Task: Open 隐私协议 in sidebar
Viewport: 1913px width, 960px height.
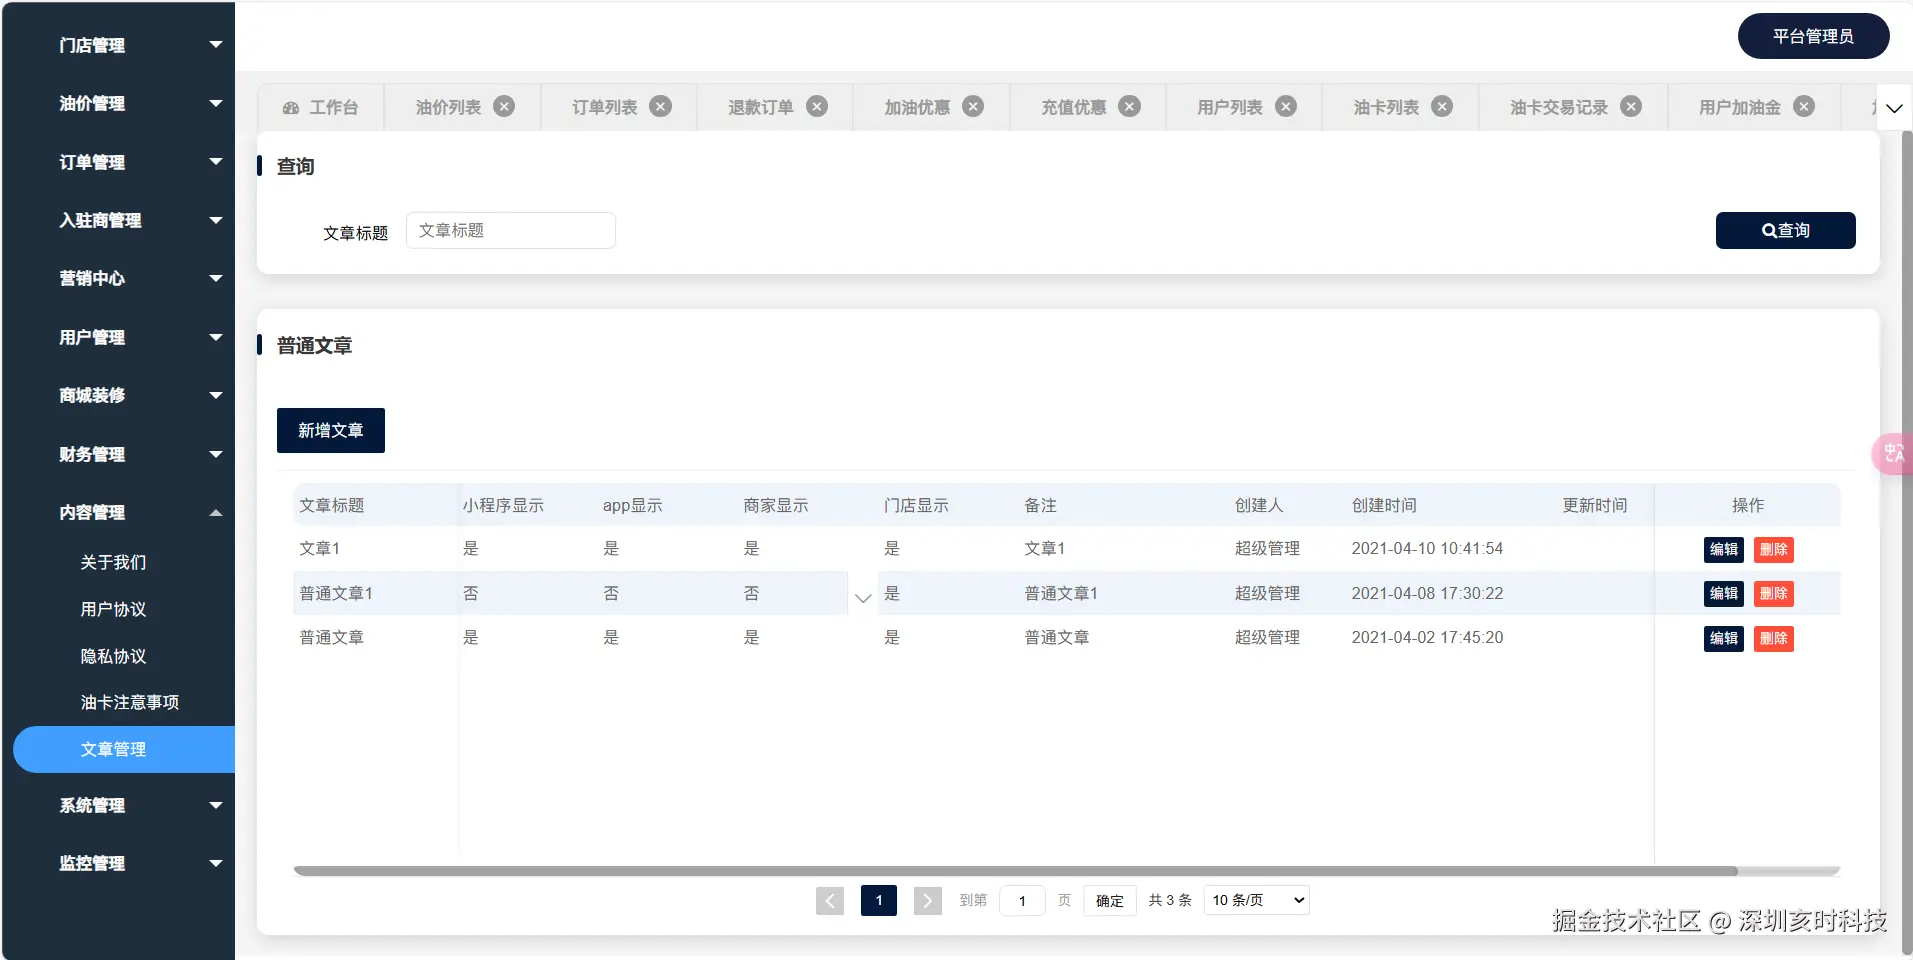Action: pos(113,656)
